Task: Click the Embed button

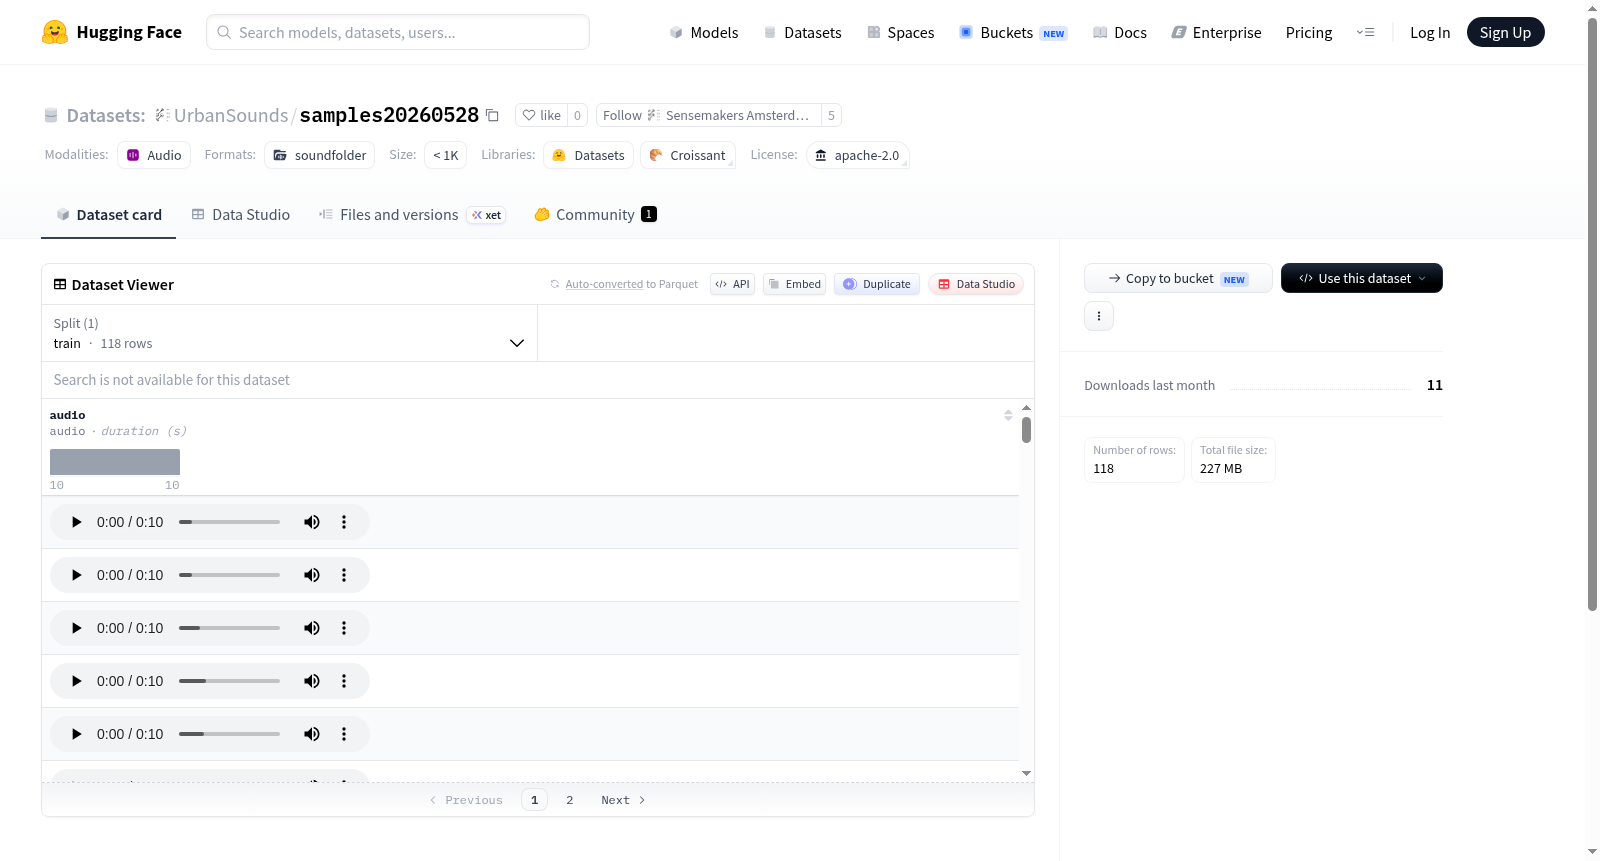Action: [x=795, y=284]
